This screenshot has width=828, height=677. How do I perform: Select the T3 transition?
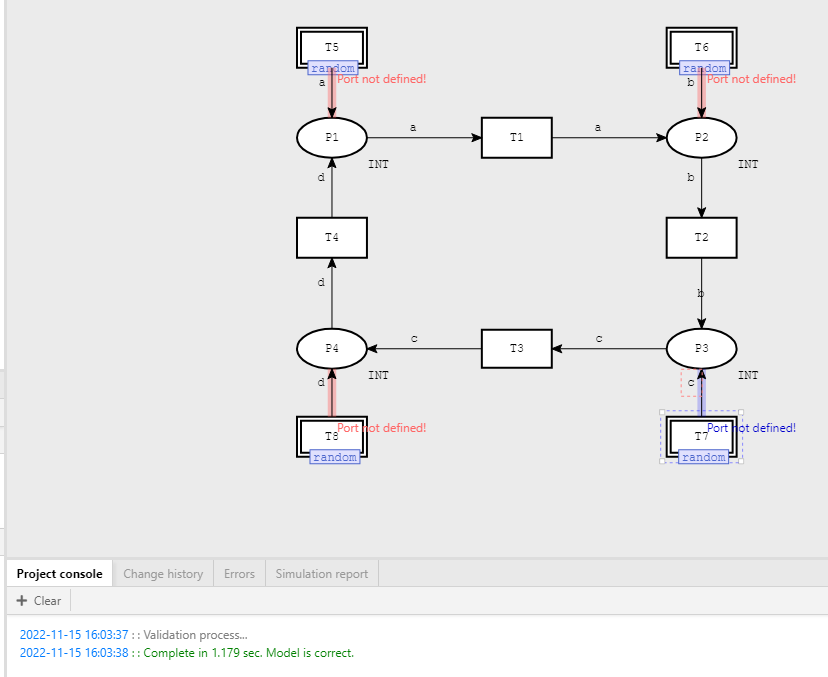tap(516, 348)
